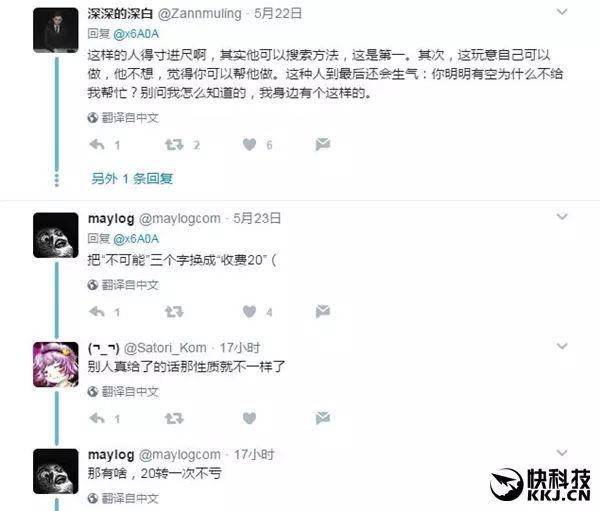The height and width of the screenshot is (511, 600).
Task: Reply to the Satori_Kom tweet
Action: [97, 418]
